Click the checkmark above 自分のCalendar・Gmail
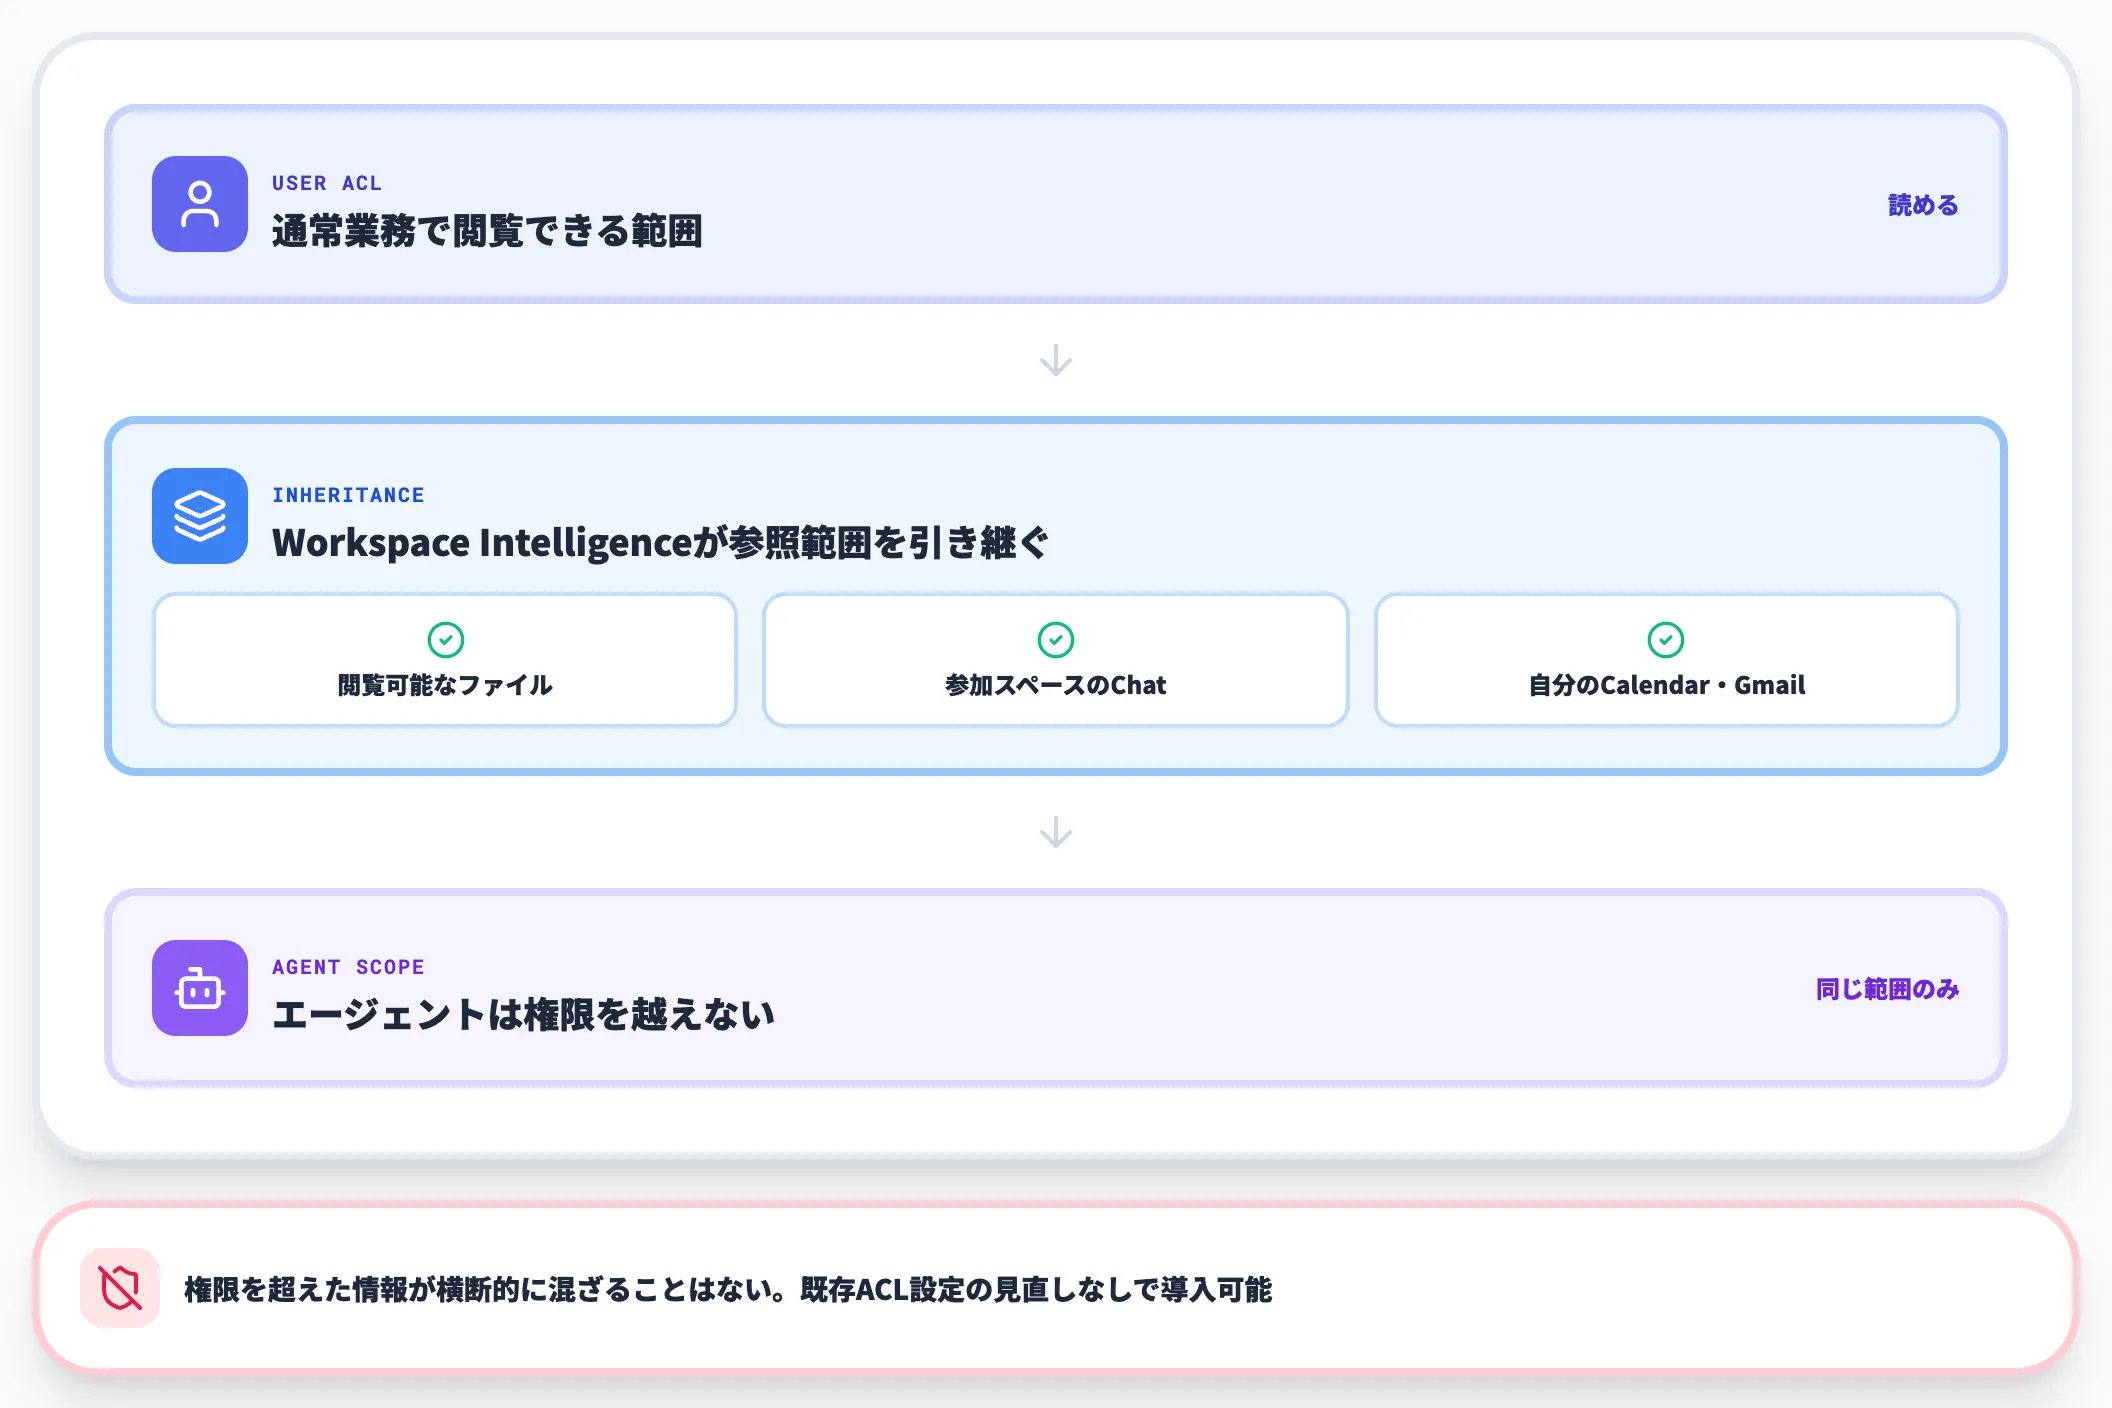Screen dimensions: 2112x1408 coord(1665,640)
